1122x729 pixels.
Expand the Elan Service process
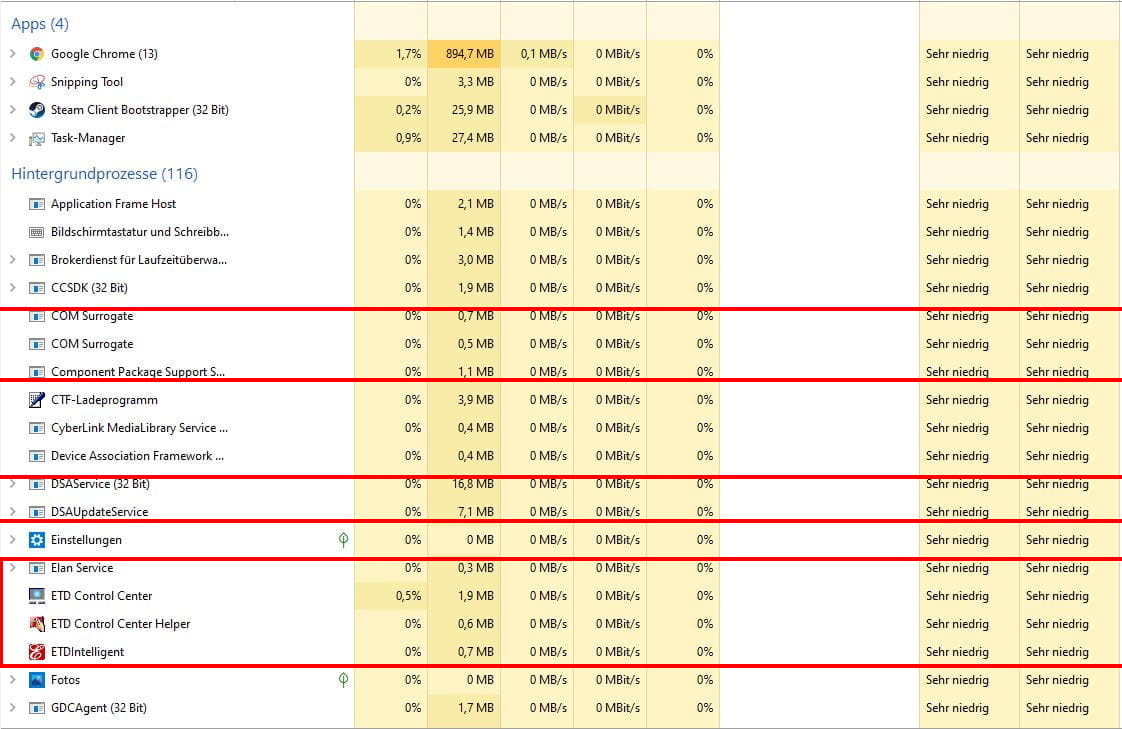[12, 568]
